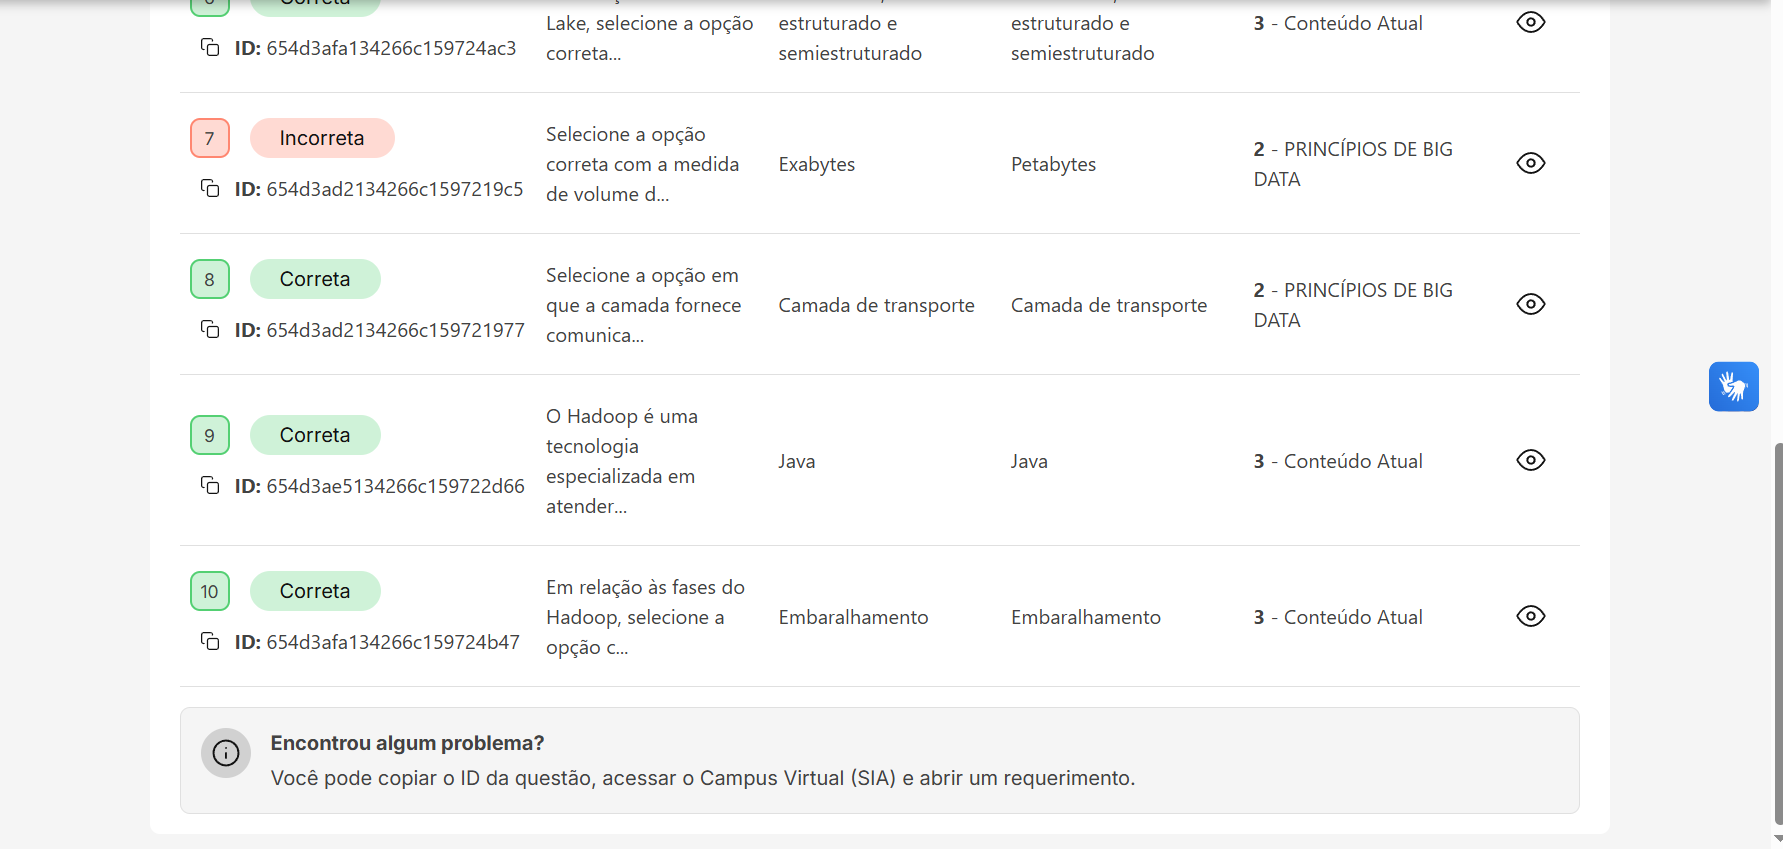
Task: Click the Incorreta badge on question 7
Action: point(322,138)
